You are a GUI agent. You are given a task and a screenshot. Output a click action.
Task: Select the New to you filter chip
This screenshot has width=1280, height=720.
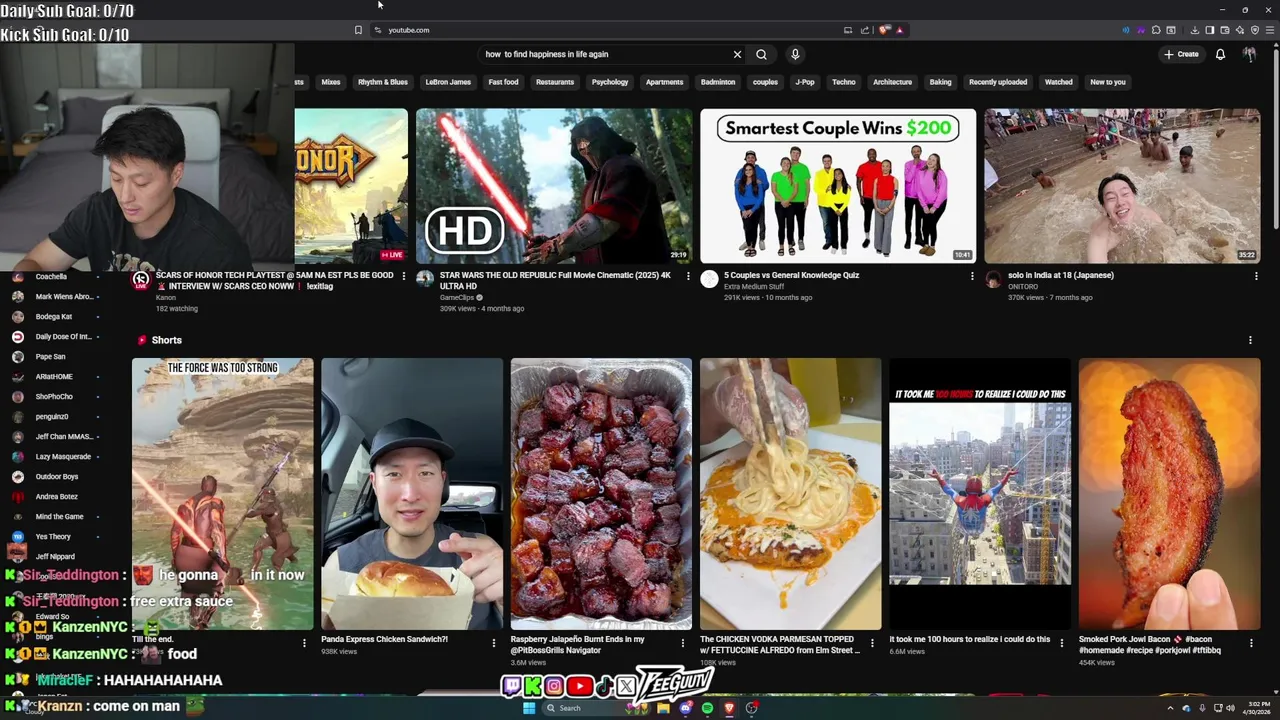1108,82
